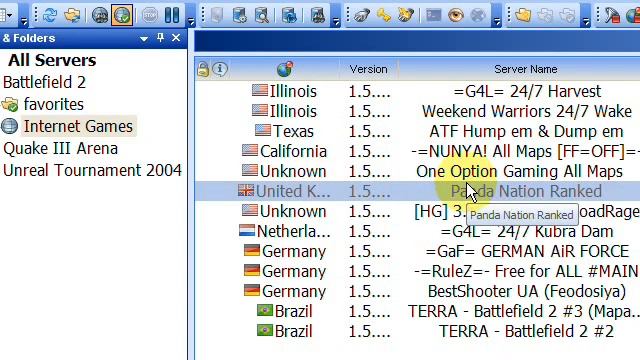Viewport: 640px width, 360px height.
Task: Select the TERRA - Battlefield 2 #2 server
Action: point(527,331)
